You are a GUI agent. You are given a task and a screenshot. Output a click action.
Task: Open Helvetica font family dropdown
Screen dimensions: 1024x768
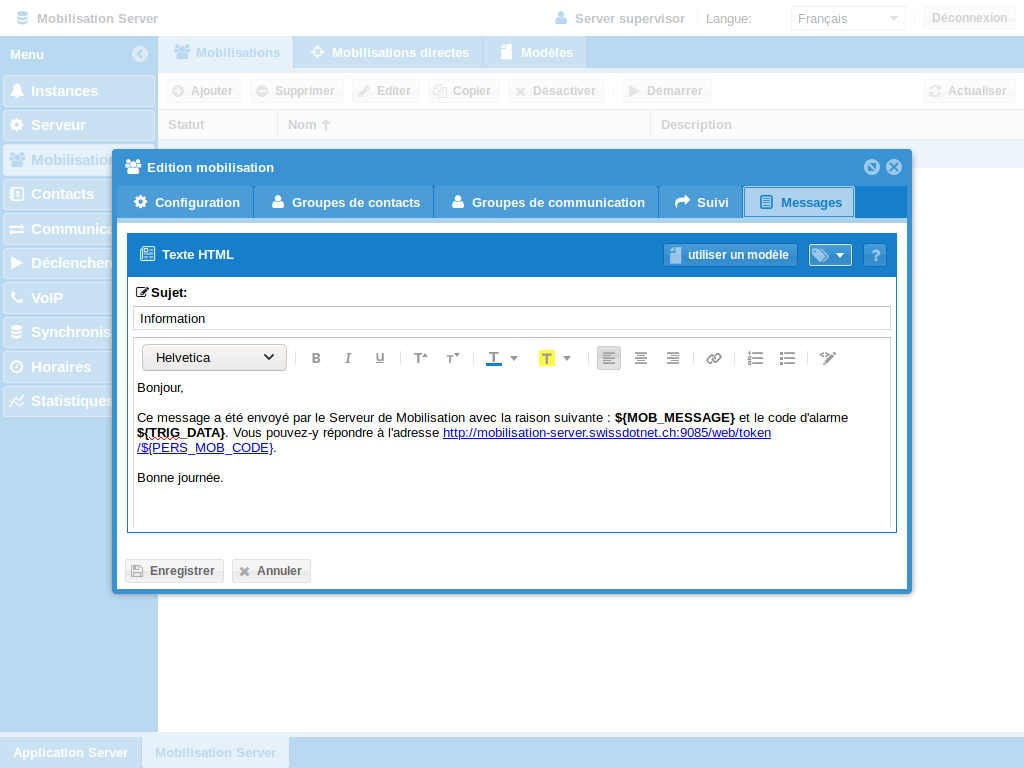coord(214,357)
